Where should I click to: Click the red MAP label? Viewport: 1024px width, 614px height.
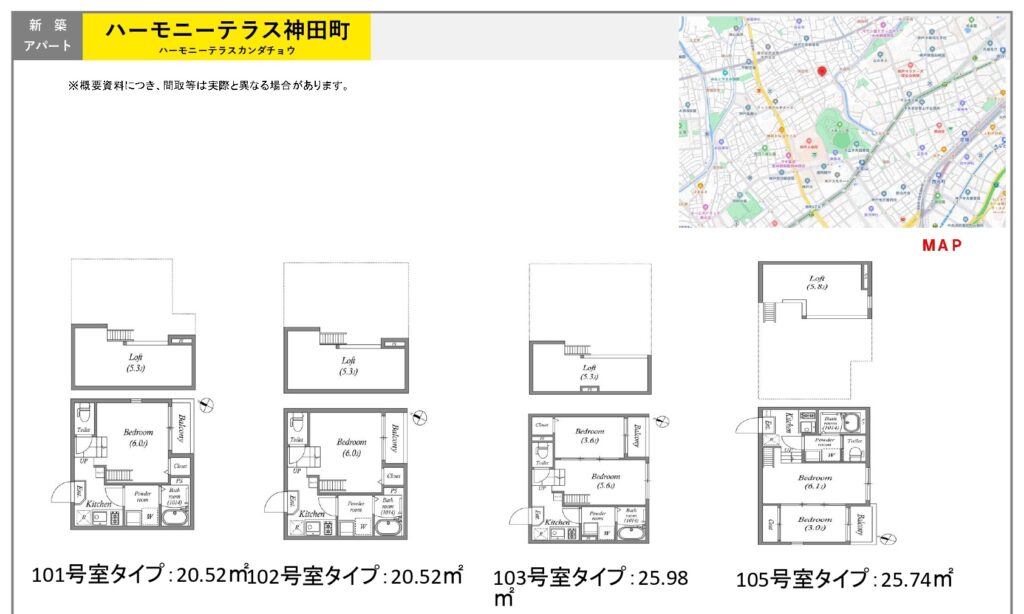941,245
